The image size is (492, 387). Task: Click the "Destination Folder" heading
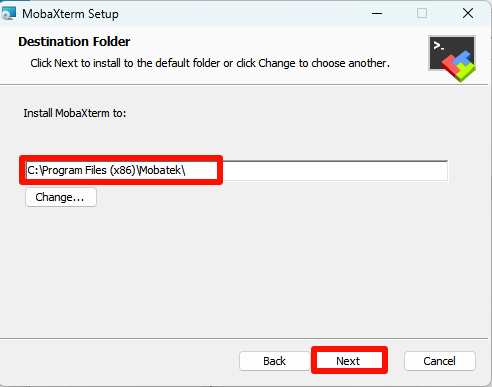(x=74, y=42)
